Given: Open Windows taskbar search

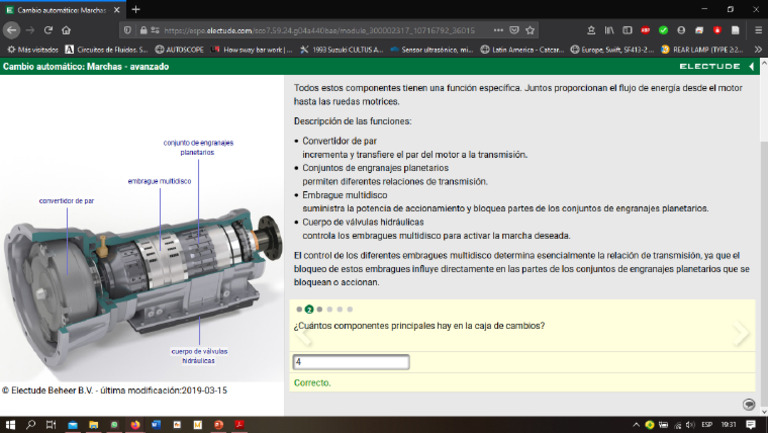Looking at the screenshot, I should [31, 425].
